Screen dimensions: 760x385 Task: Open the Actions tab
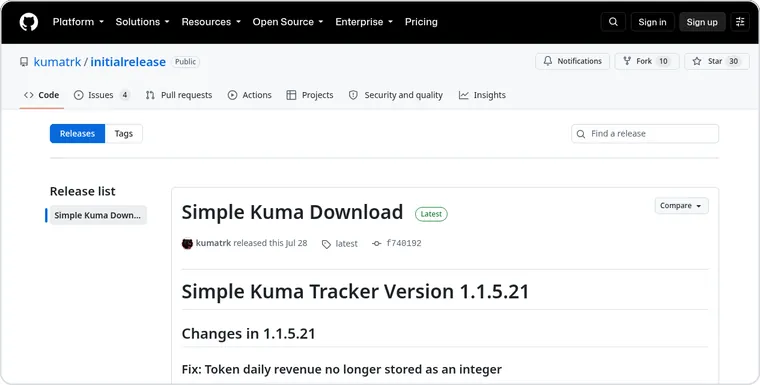point(250,95)
